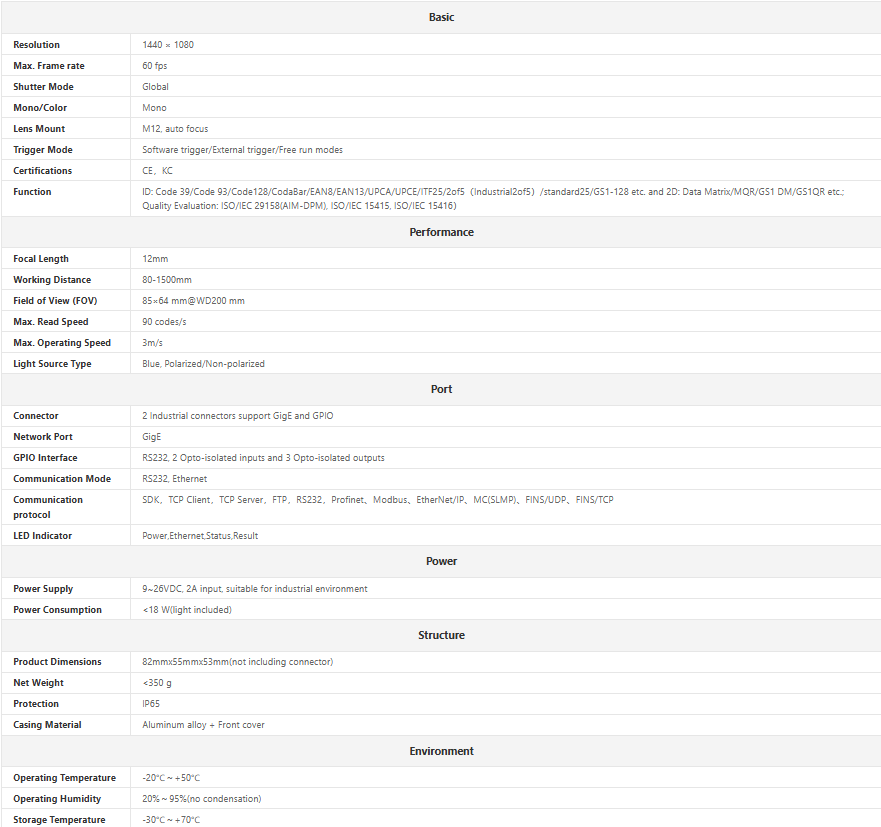Click the Operating Humidity row label
881x827 pixels.
tap(57, 799)
